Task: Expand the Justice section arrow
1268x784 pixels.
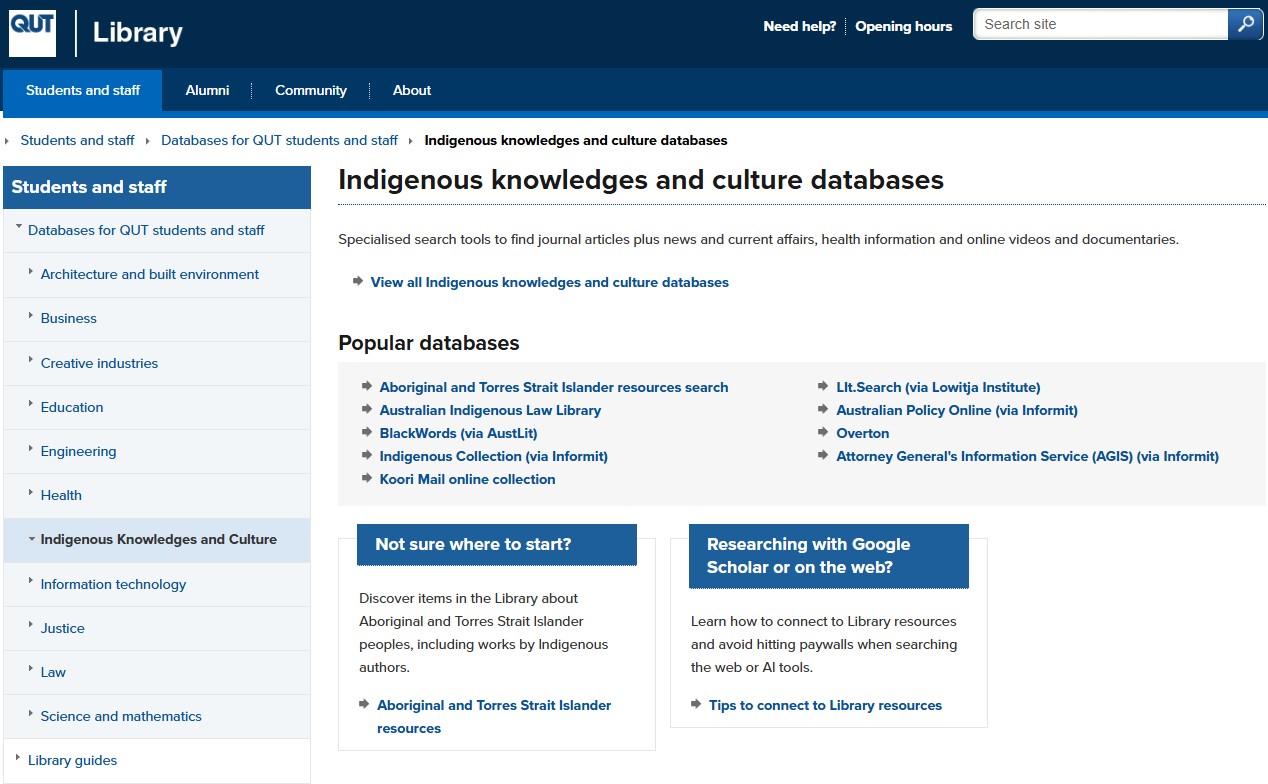Action: click(31, 626)
